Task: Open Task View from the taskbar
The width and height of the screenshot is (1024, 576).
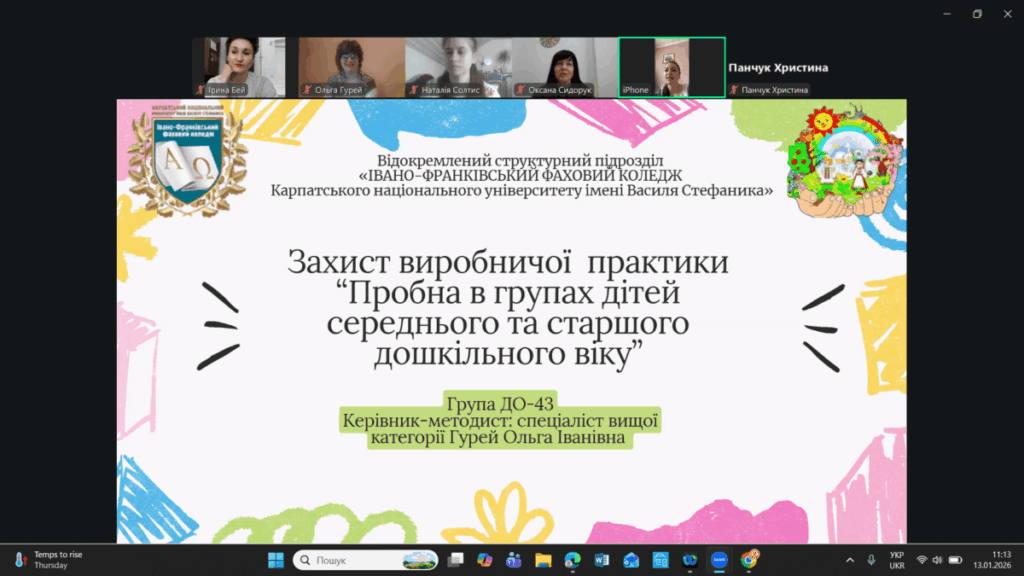Action: coord(456,560)
